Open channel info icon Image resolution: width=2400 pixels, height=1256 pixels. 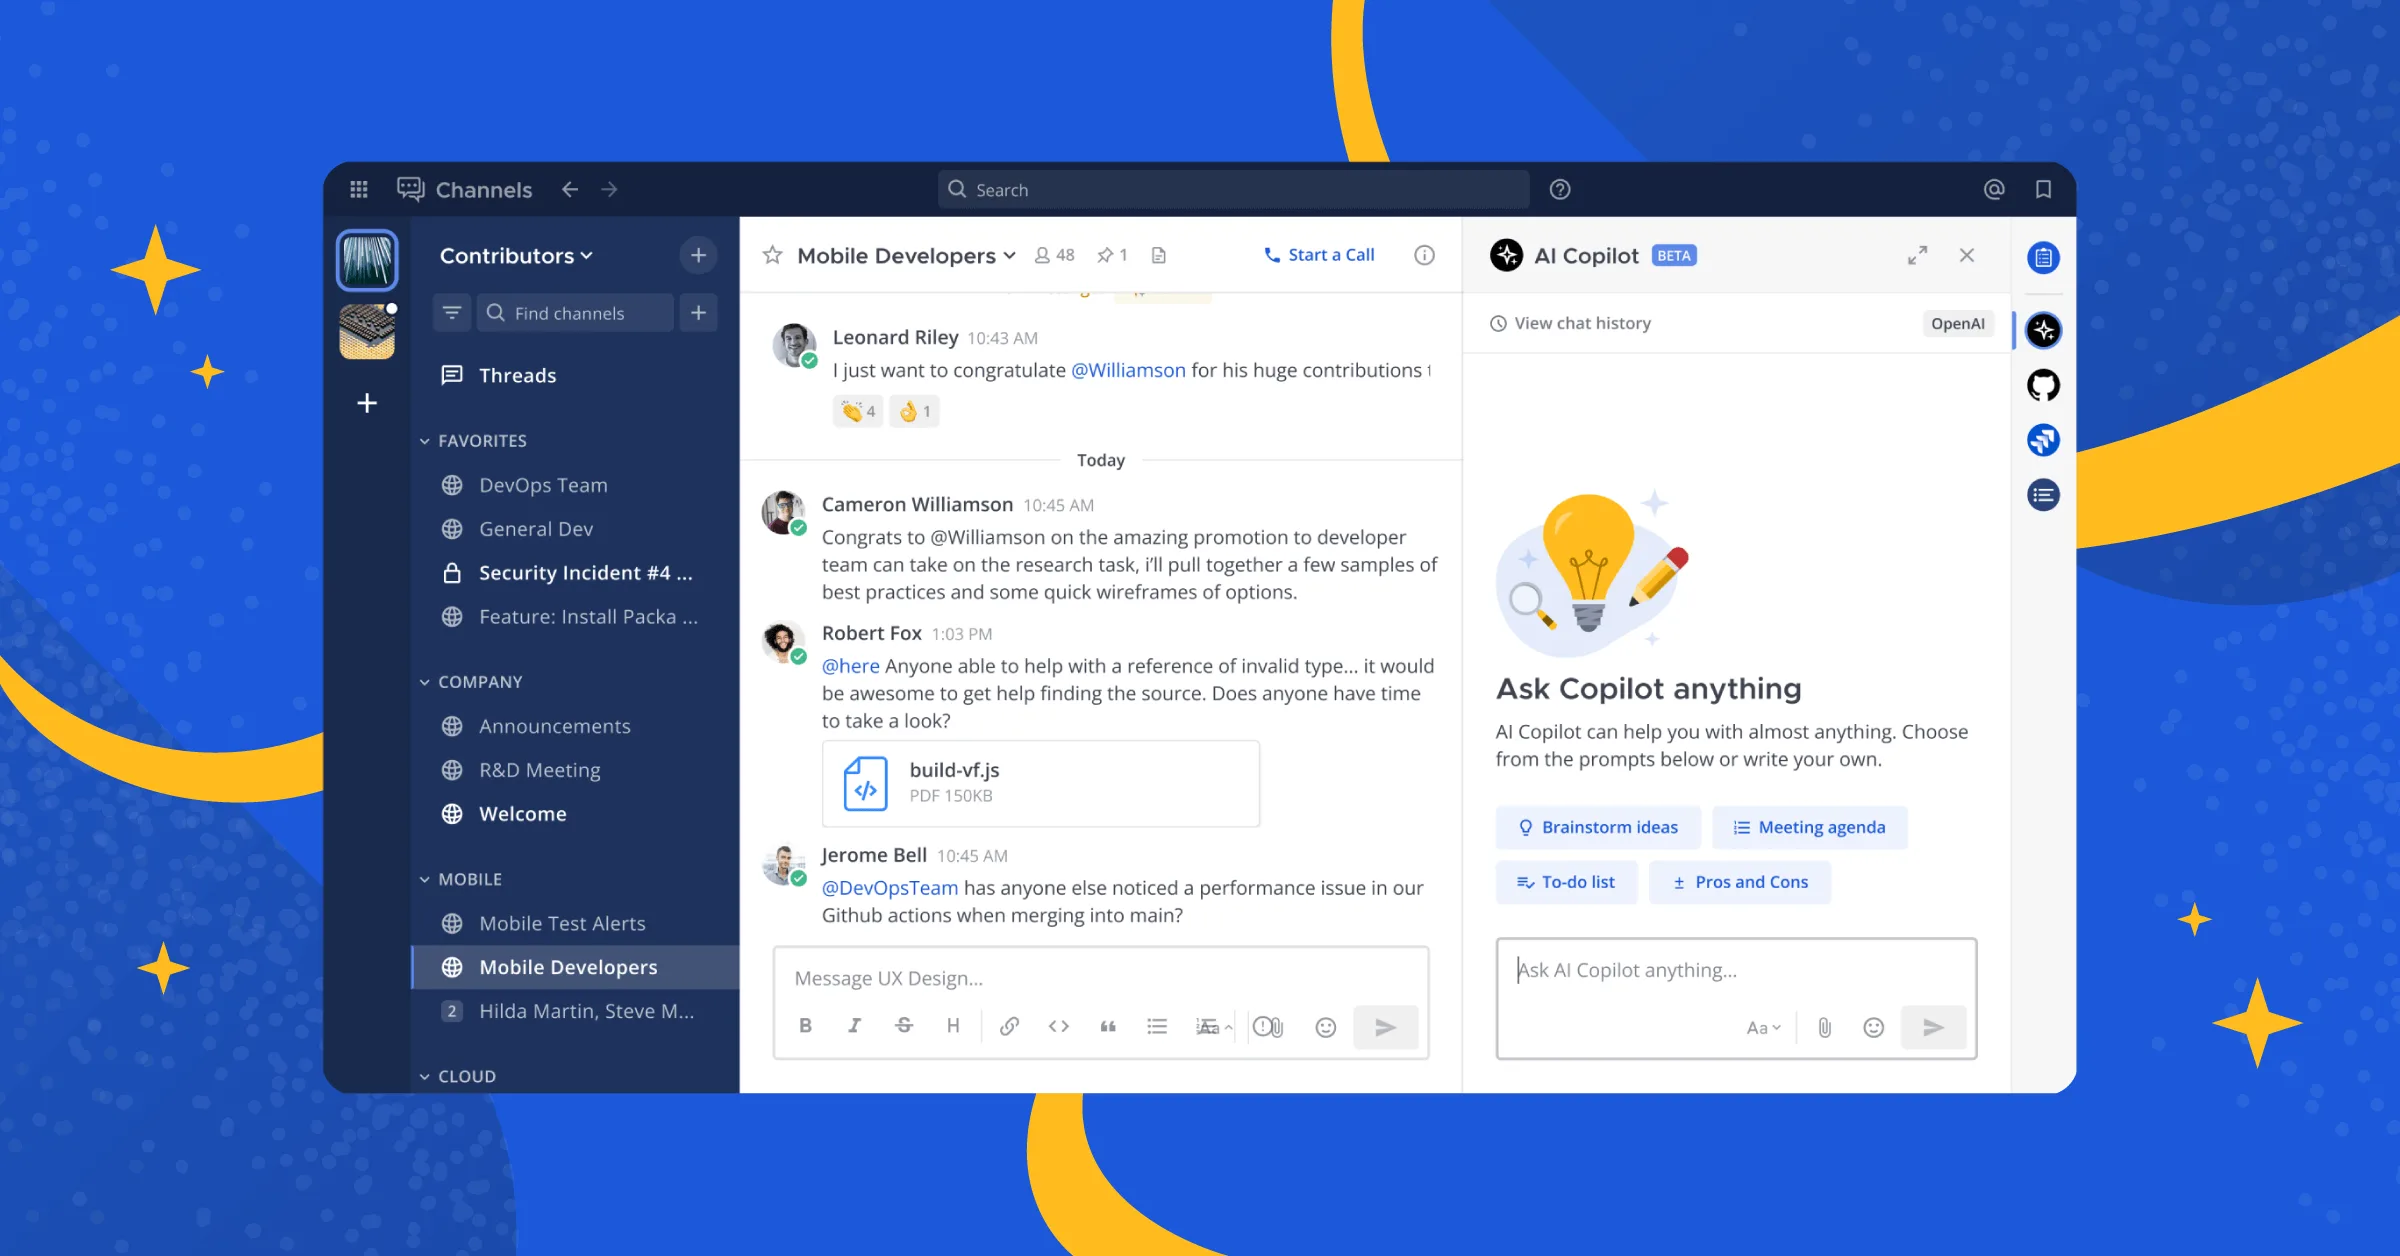[x=1424, y=255]
